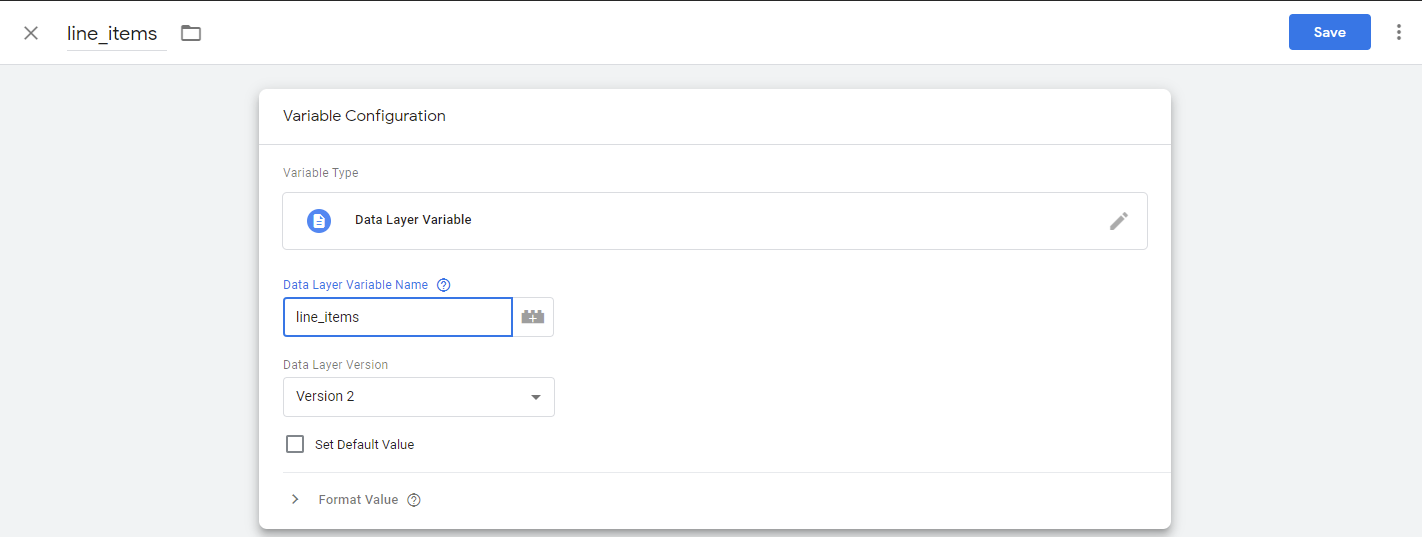Open the Data Layer Version dropdown
Viewport: 1422px width, 537px height.
[418, 397]
